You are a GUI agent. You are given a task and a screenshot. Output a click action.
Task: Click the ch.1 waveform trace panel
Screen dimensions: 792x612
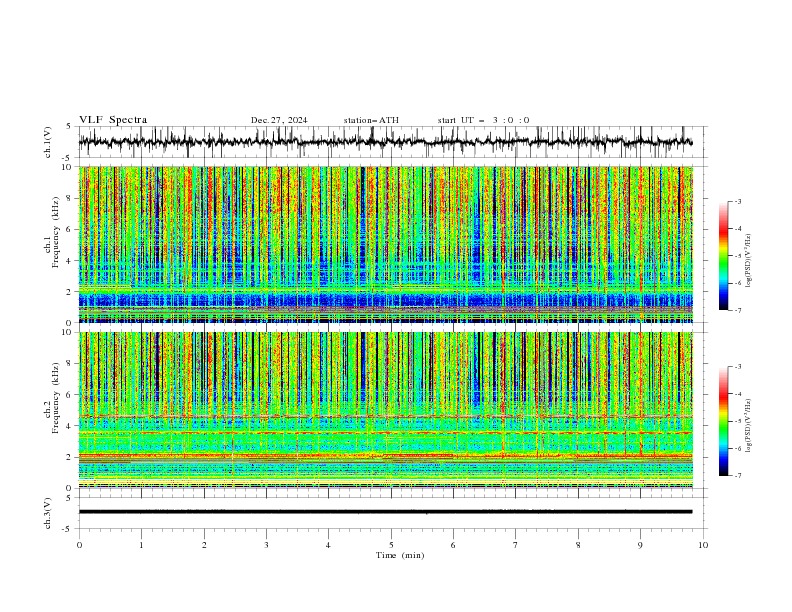(x=392, y=142)
